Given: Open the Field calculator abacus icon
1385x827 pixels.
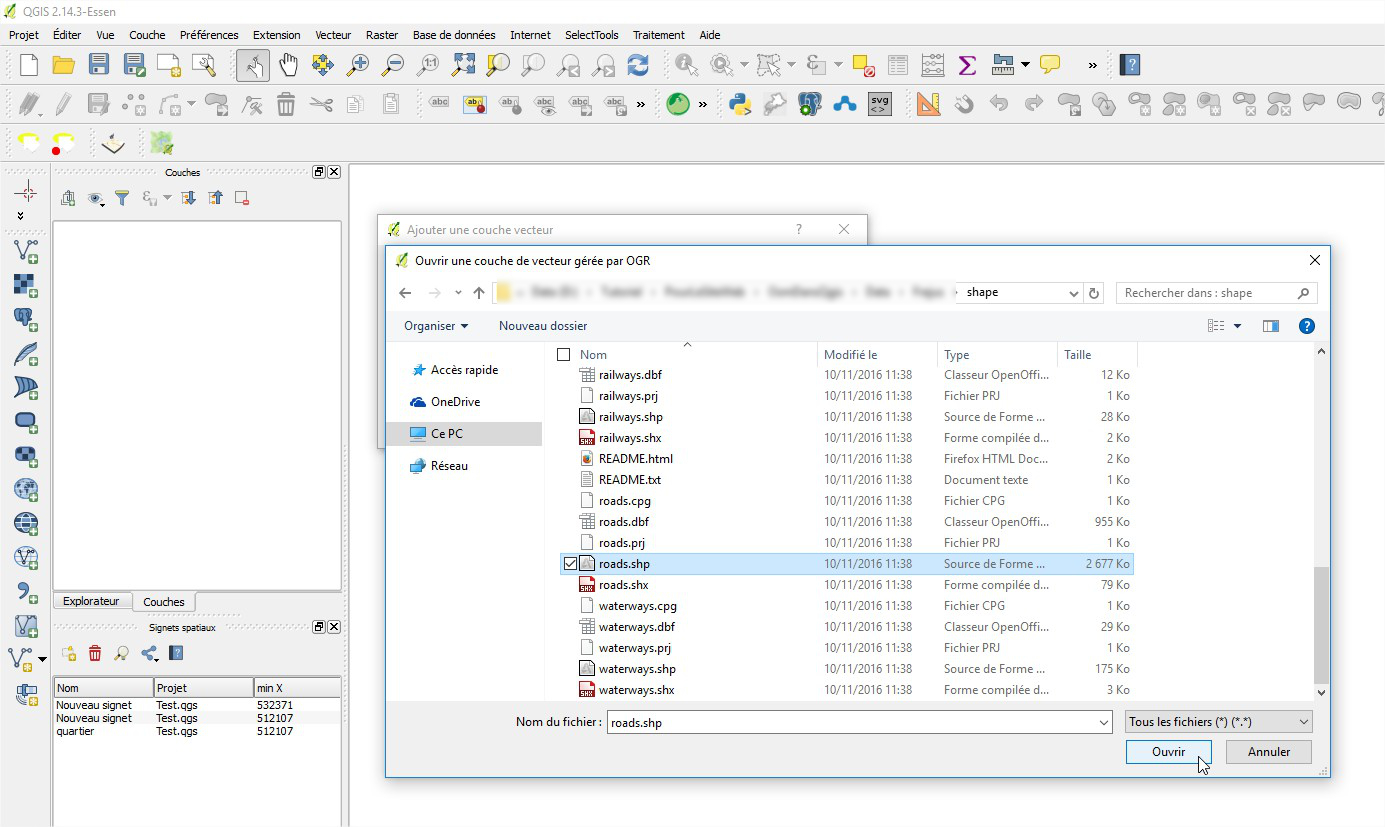Looking at the screenshot, I should (932, 65).
